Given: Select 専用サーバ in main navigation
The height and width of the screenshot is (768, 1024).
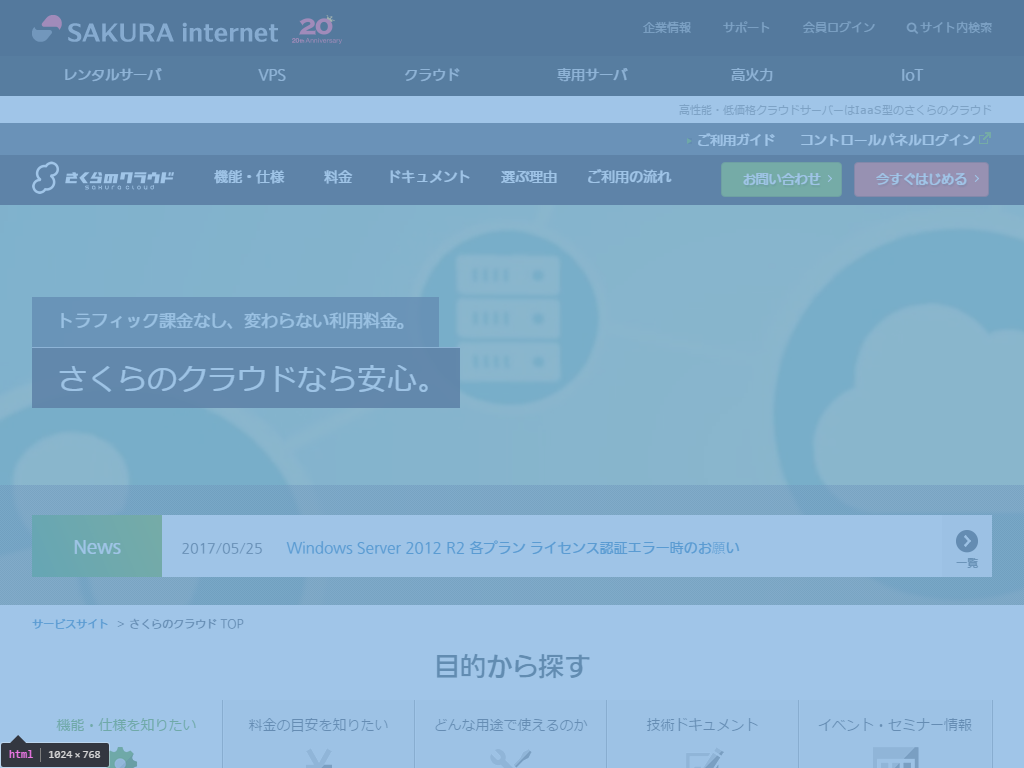Looking at the screenshot, I should pyautogui.click(x=592, y=75).
